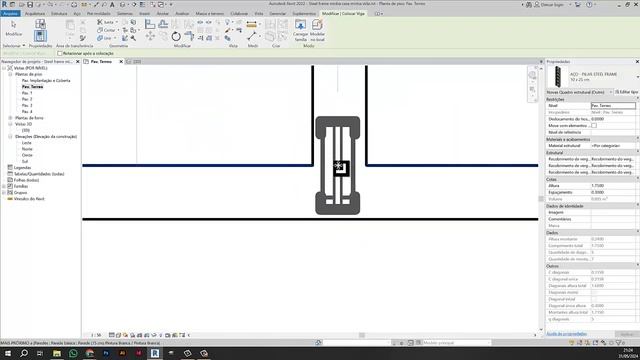Image resolution: width=640 pixels, height=360 pixels.
Task: Open 'Pav. Implantação e Coberta' view
Action: pos(46,81)
